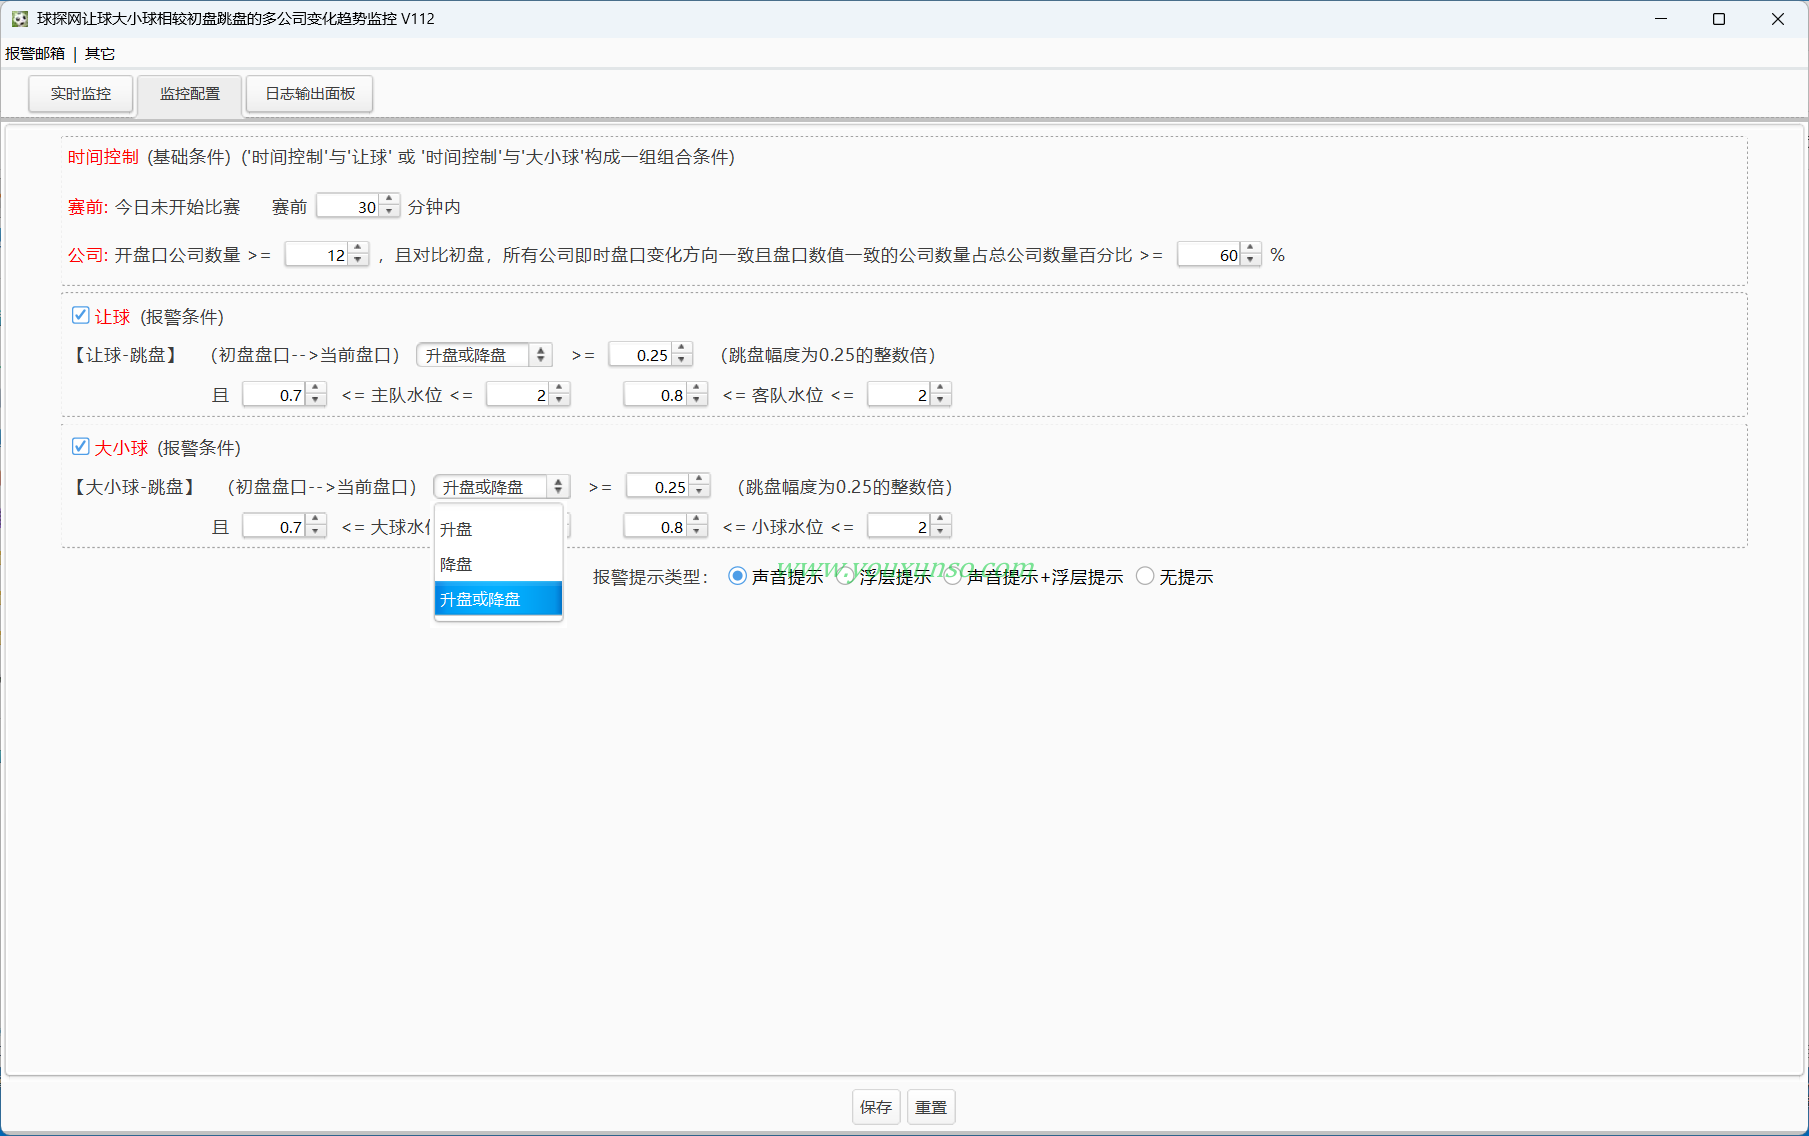The image size is (1809, 1136).
Task: Decrease the 小球水位 lower bound 0.8
Action: pyautogui.click(x=697, y=532)
